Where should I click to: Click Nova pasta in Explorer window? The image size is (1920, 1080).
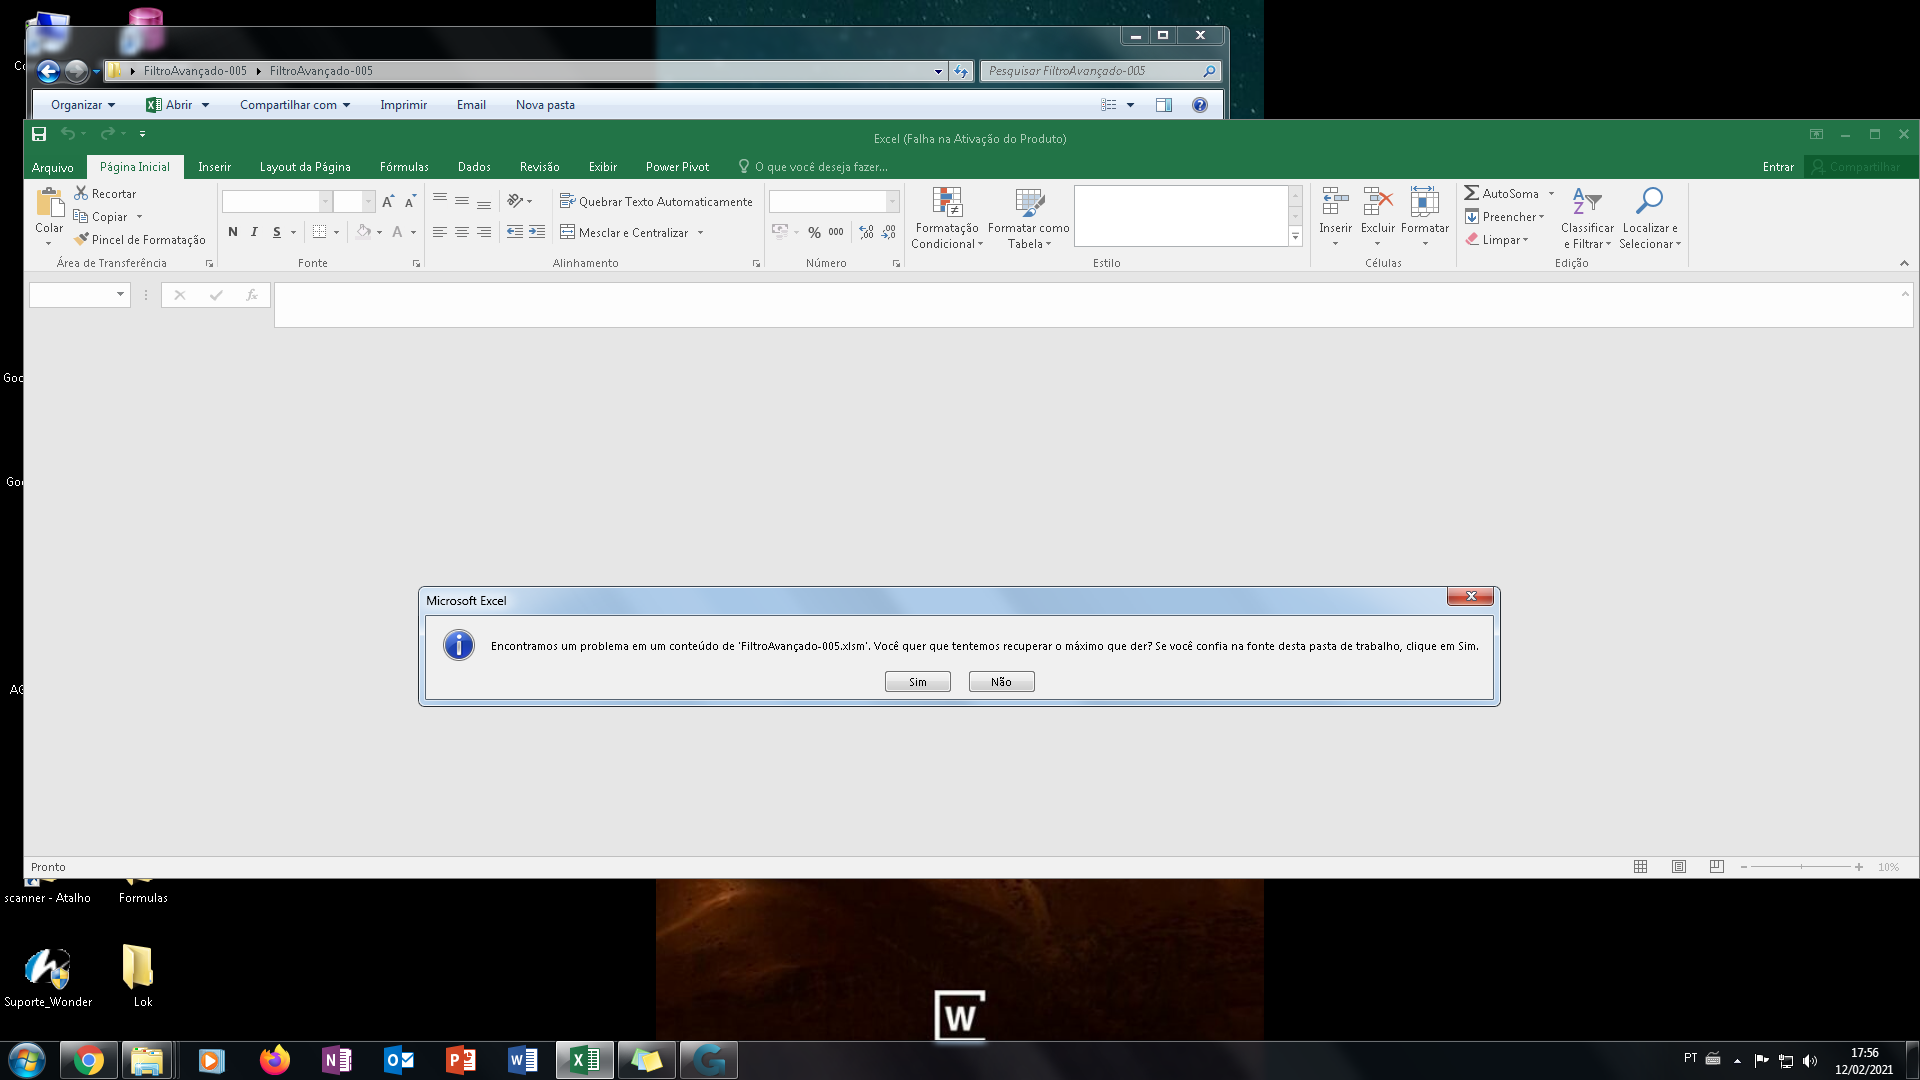point(545,105)
